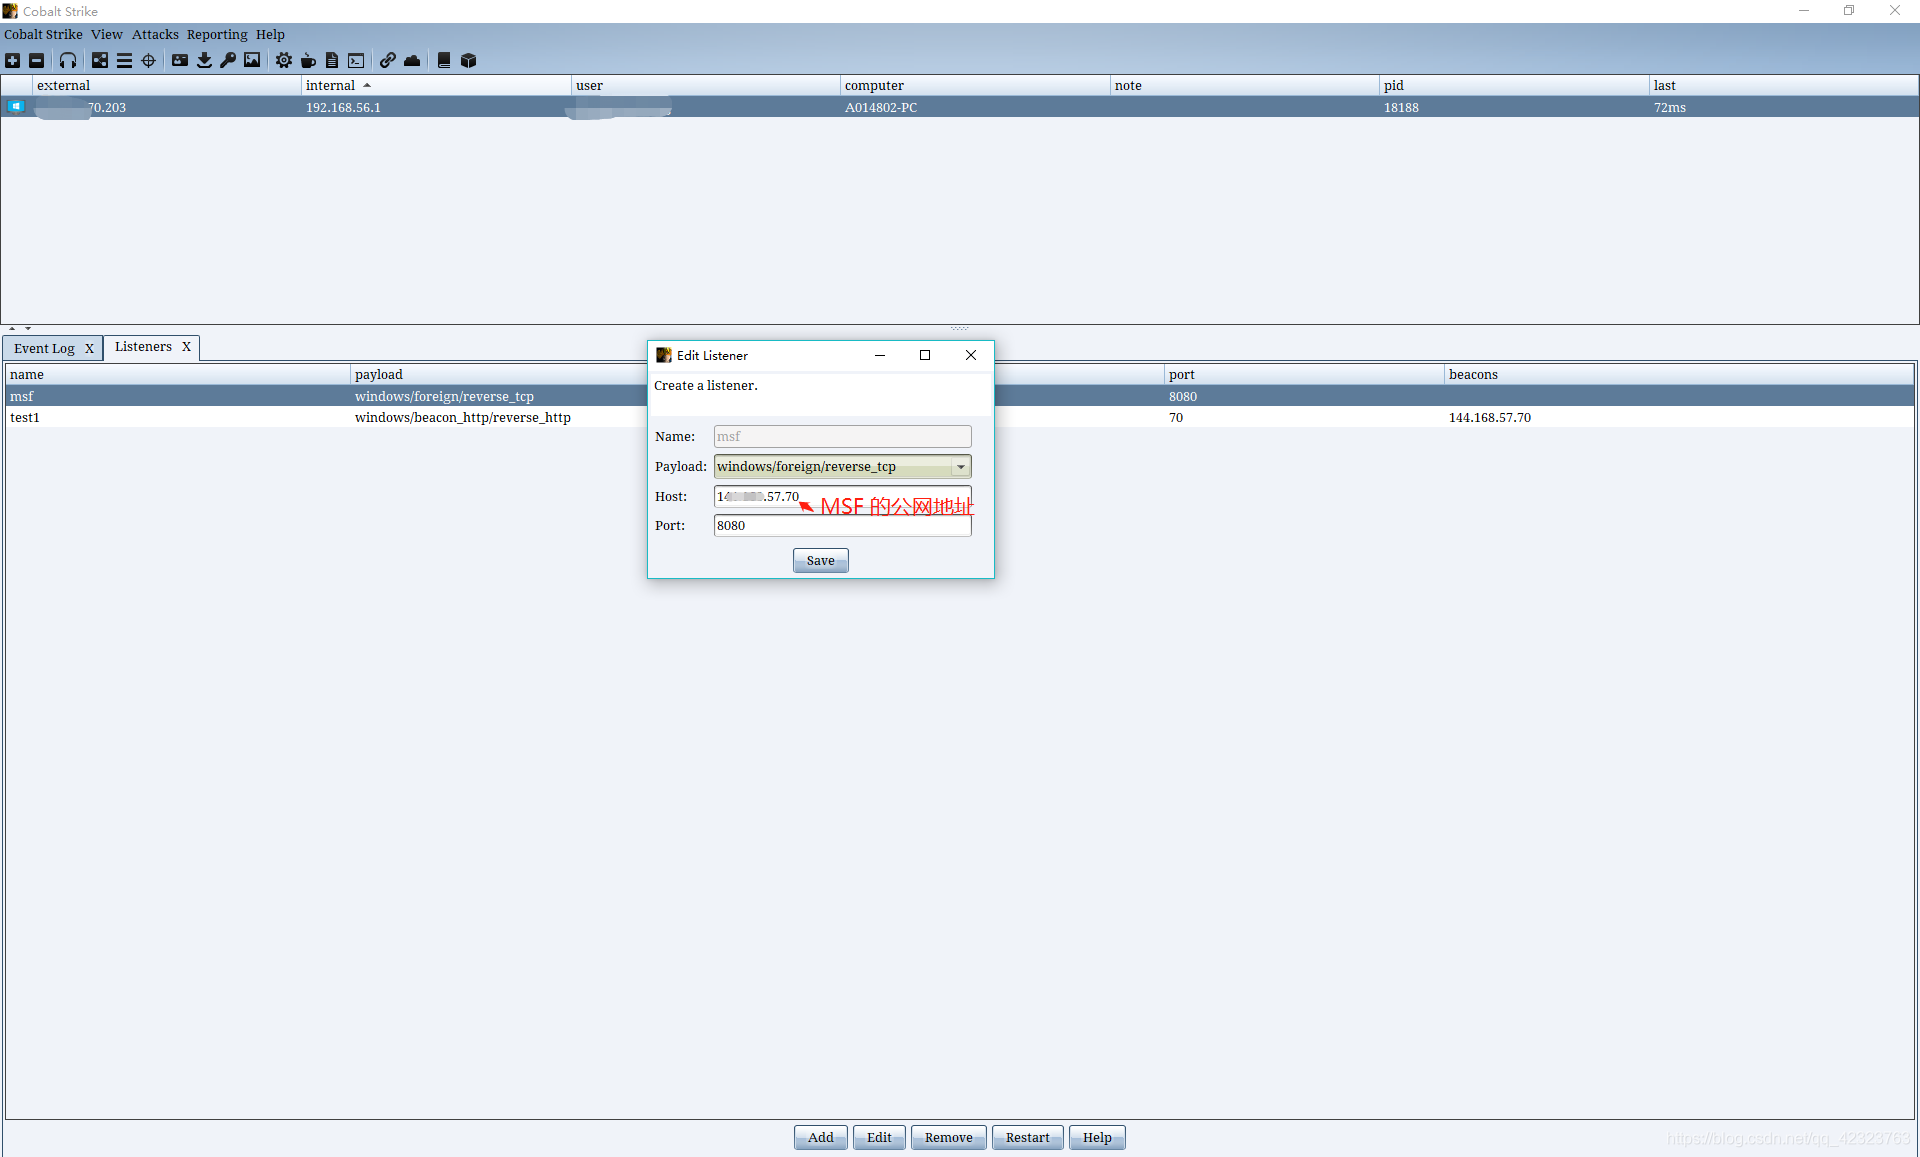Open Screenshots picture icon
Image resolution: width=1920 pixels, height=1157 pixels.
[252, 61]
